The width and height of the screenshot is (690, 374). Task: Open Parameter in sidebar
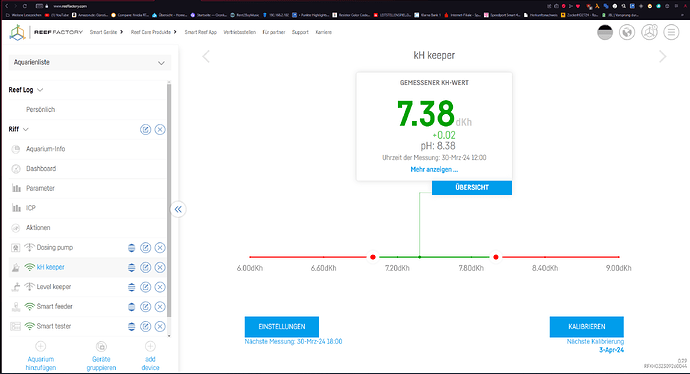[40, 188]
